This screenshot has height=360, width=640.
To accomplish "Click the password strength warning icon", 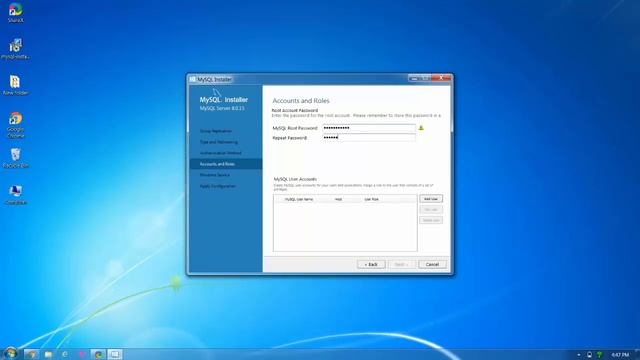I will click(421, 128).
